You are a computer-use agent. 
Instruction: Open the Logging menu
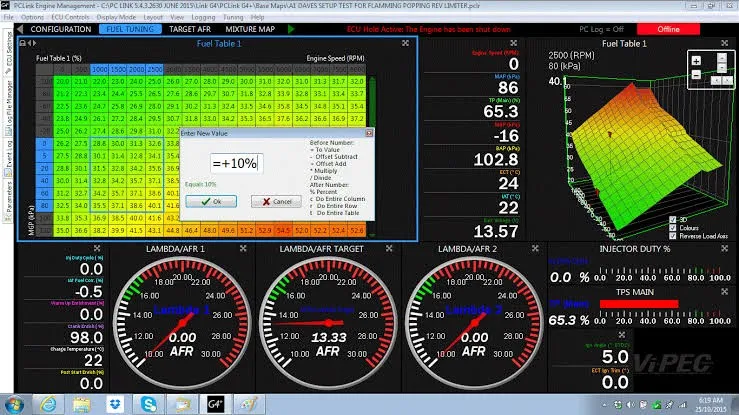pyautogui.click(x=203, y=17)
